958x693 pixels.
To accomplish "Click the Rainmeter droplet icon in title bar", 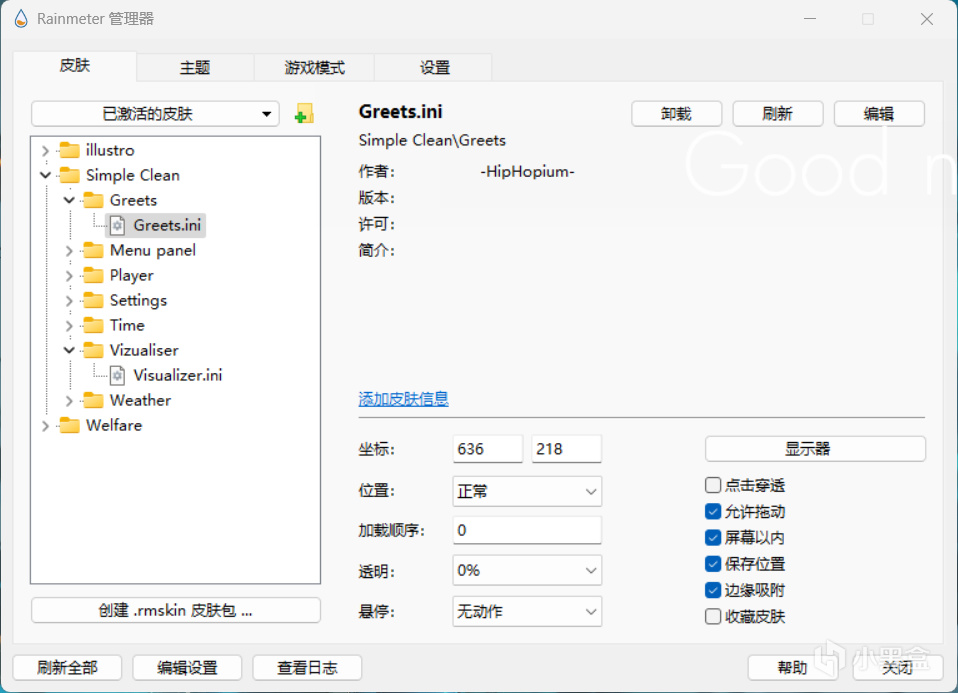I will point(21,19).
